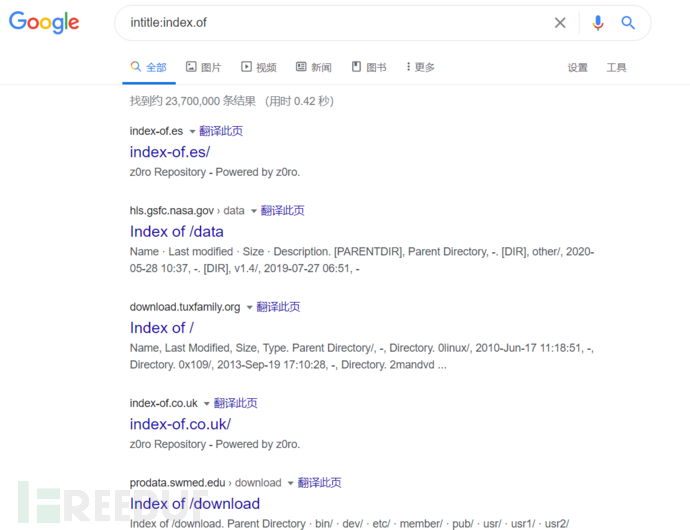
Task: Open 设置 (Settings)
Action: [577, 67]
